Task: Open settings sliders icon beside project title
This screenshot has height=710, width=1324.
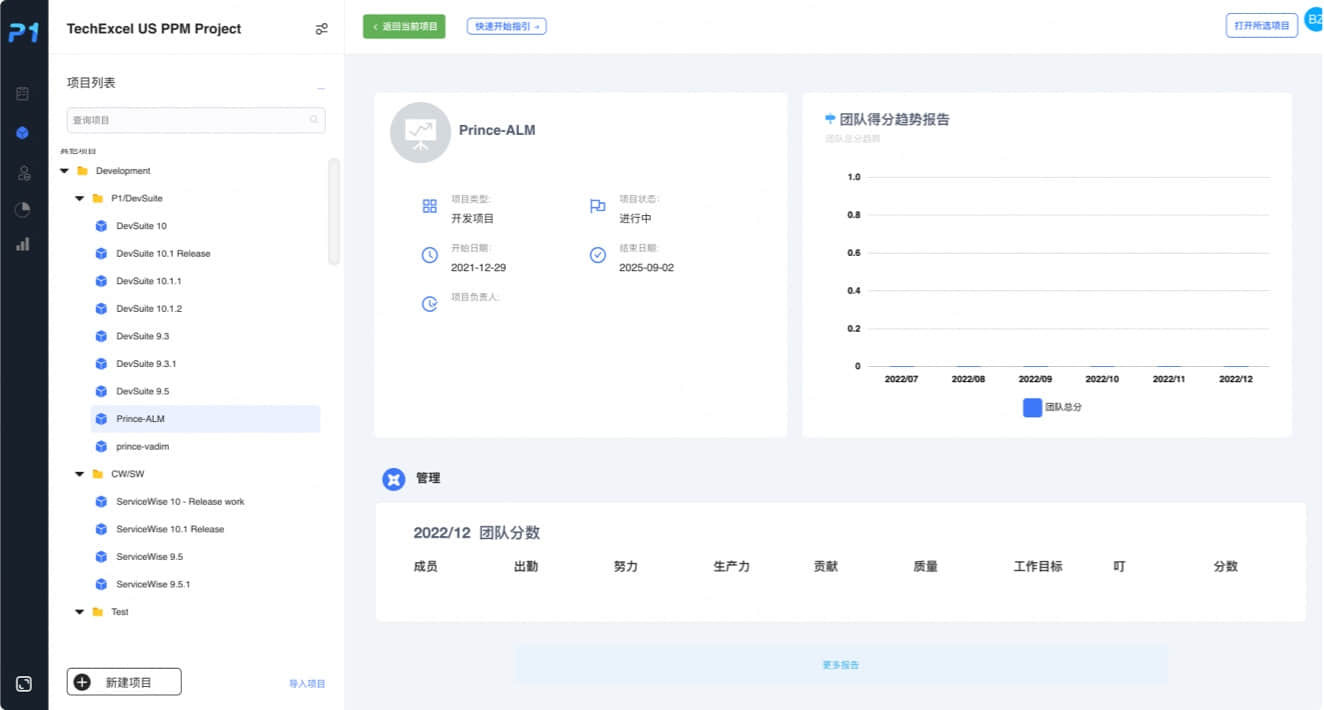Action: [x=321, y=29]
